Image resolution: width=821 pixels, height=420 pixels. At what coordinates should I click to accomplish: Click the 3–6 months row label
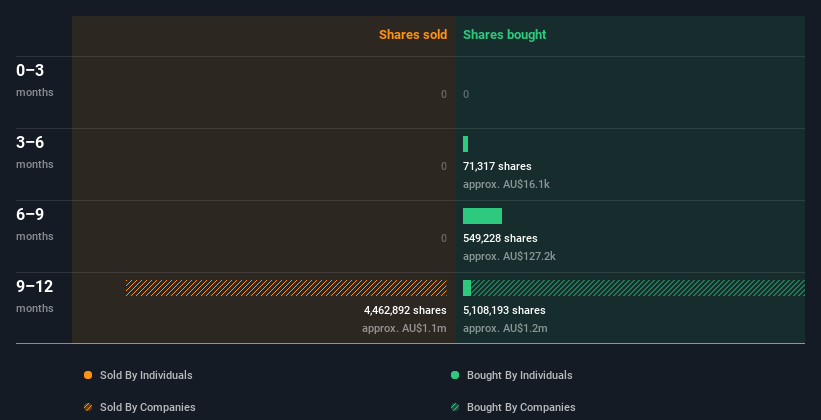click(35, 152)
